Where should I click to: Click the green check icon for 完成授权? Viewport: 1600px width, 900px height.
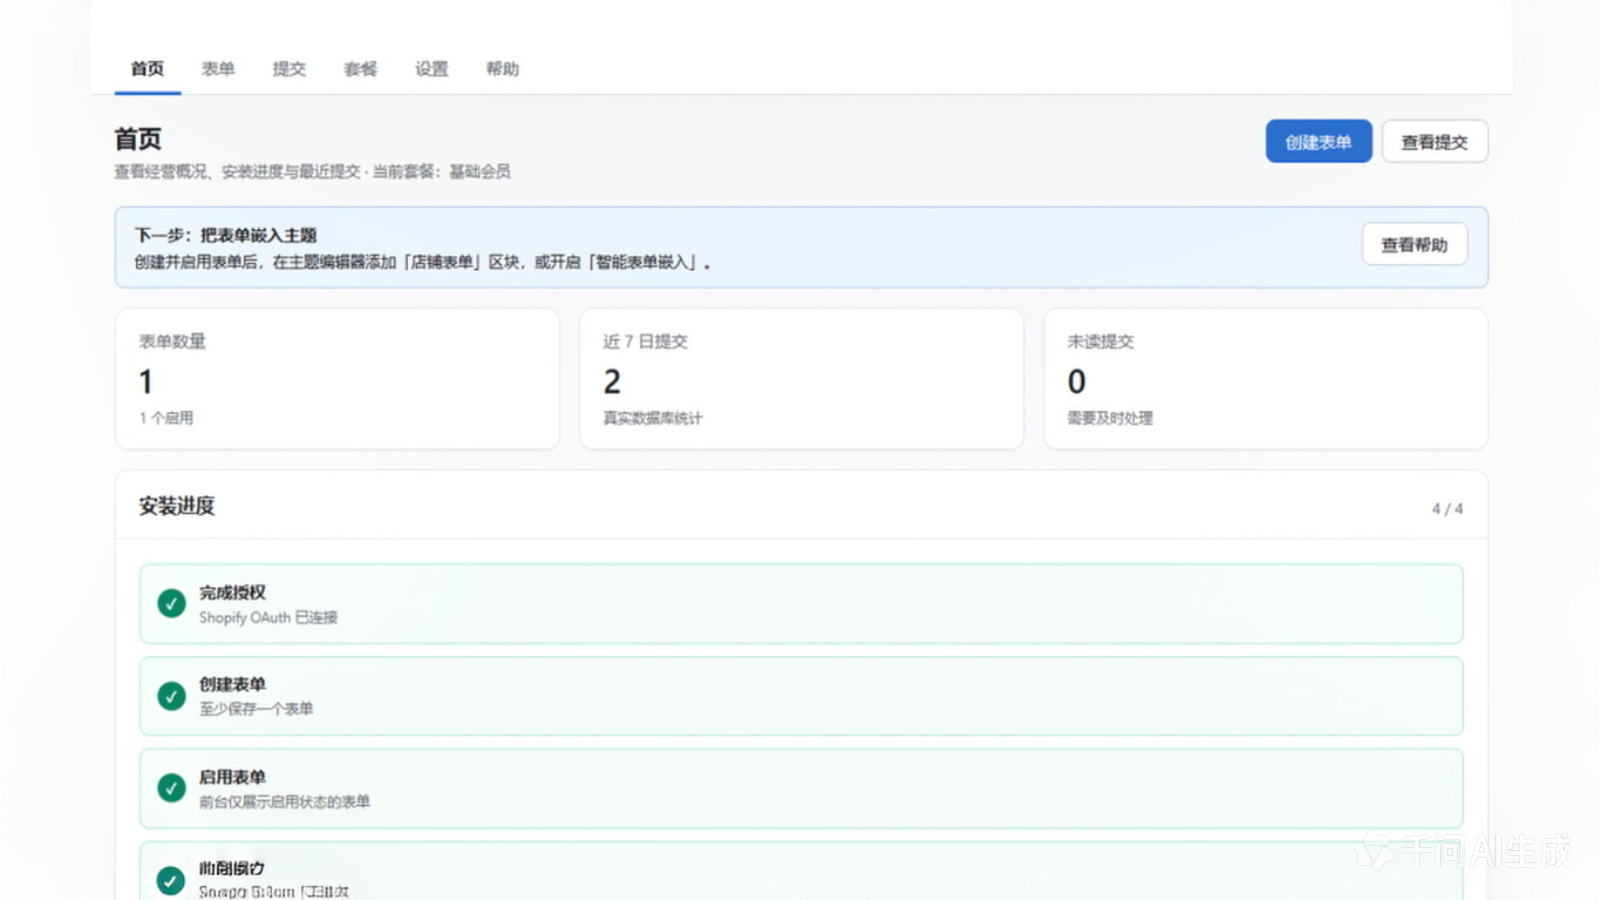coord(172,603)
